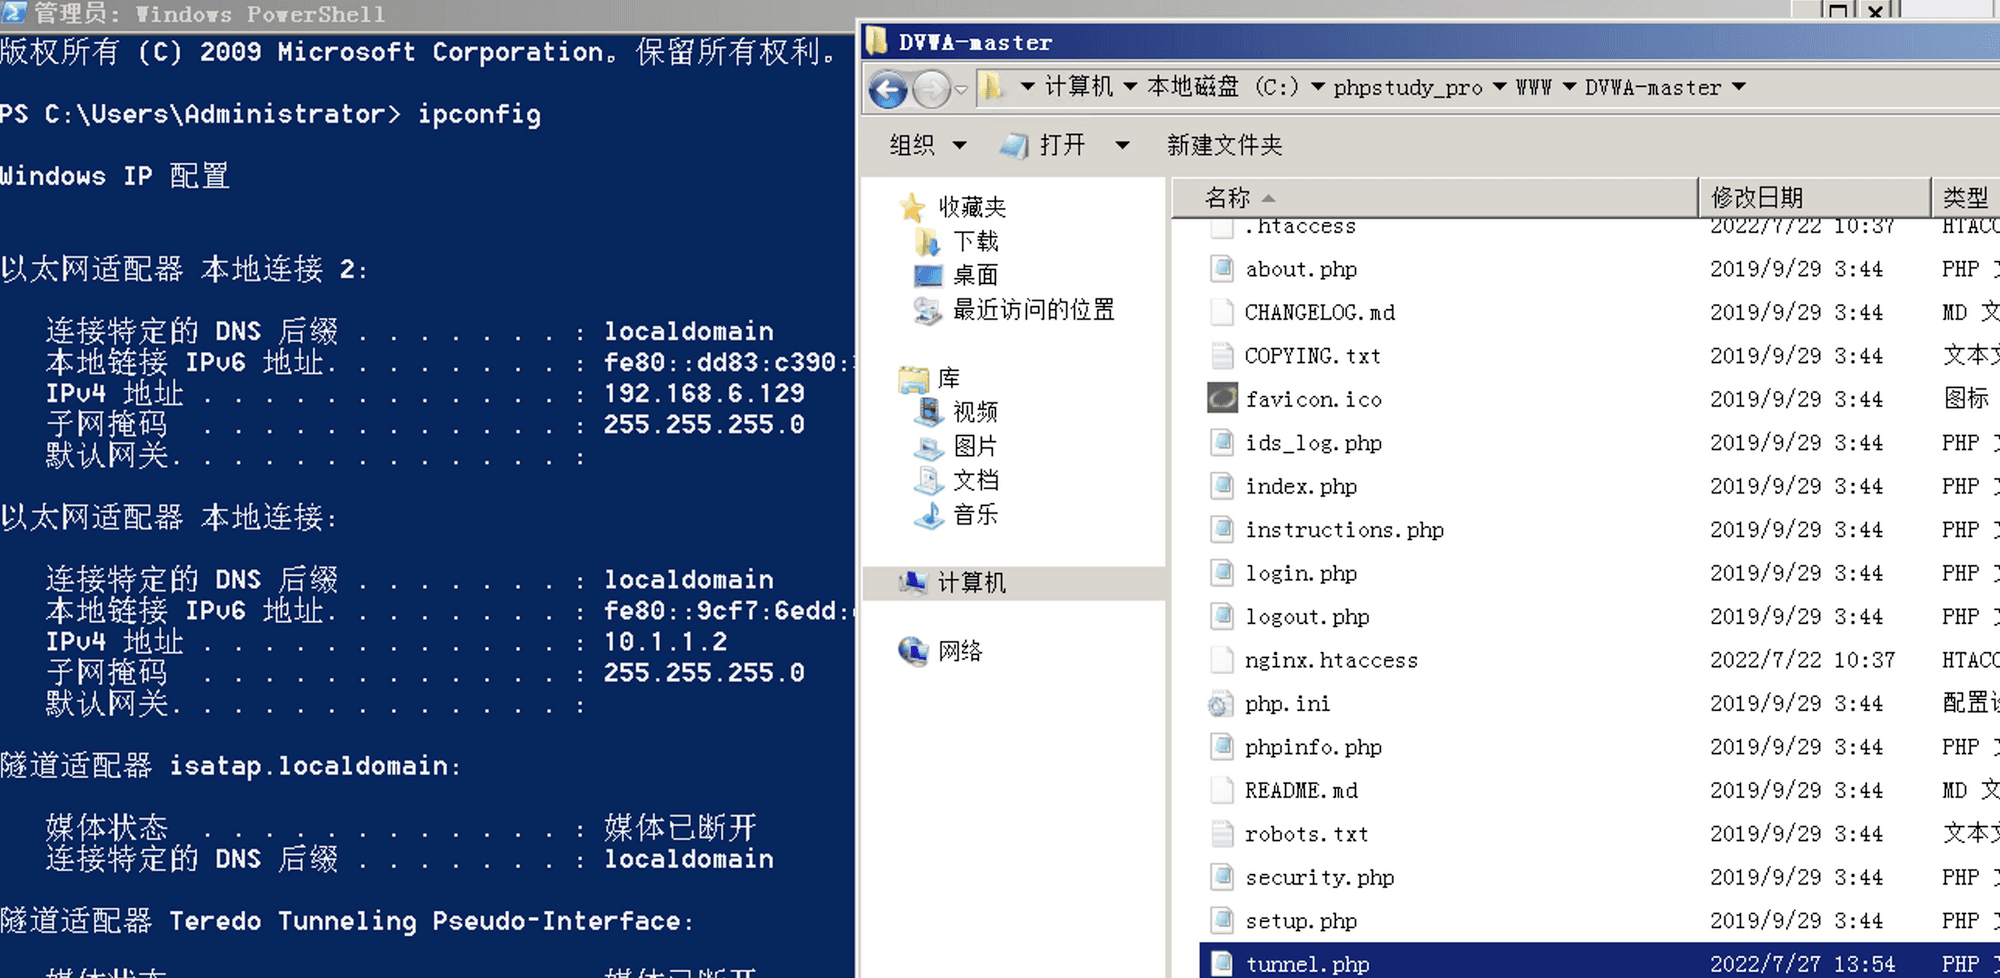Sort by the 类型 column header
This screenshot has height=978, width=2000.
point(1966,197)
